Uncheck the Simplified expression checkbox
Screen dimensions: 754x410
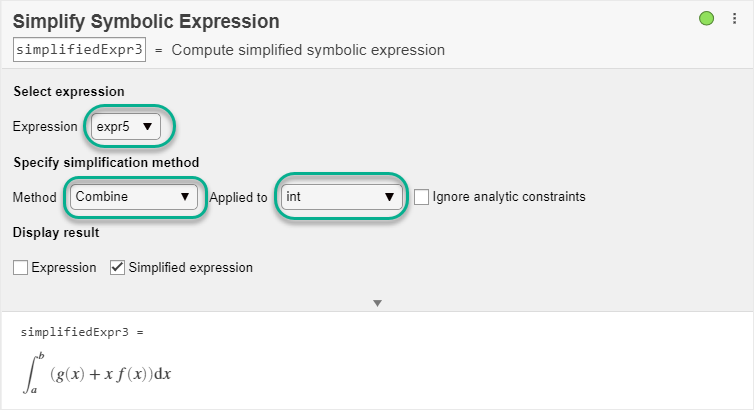(117, 268)
